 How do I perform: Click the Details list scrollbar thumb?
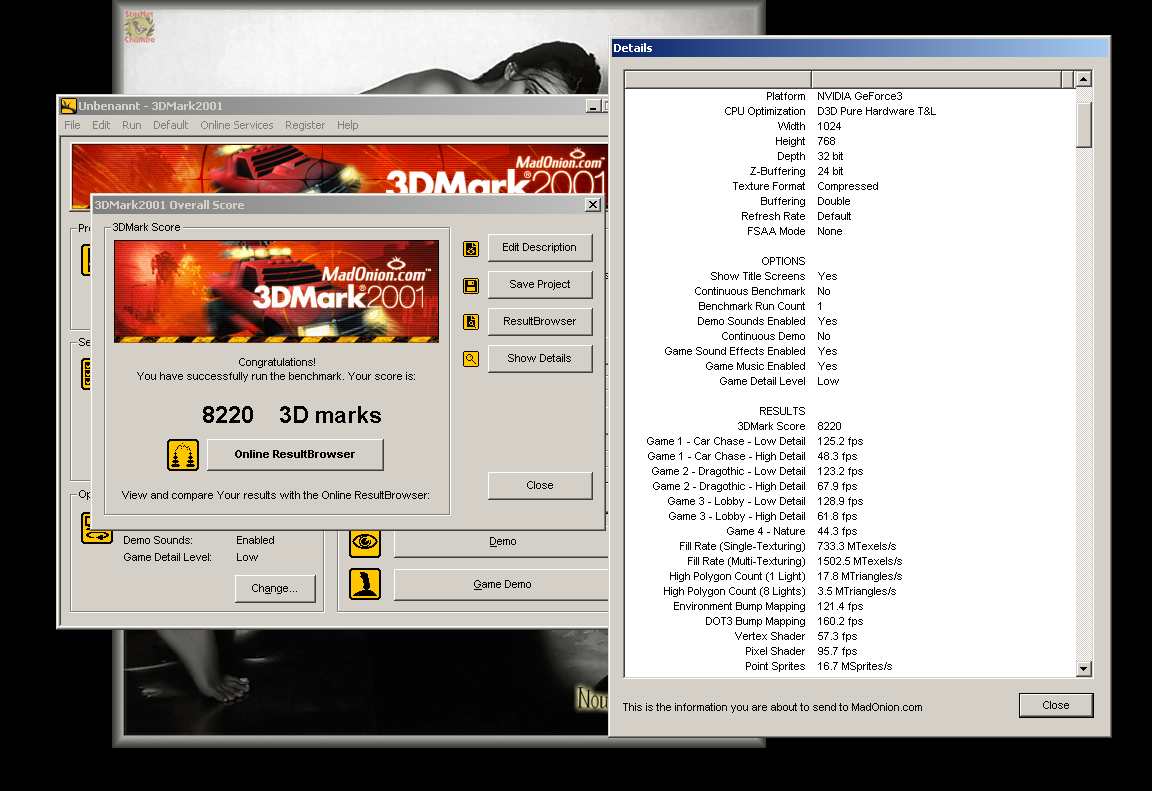(1084, 125)
